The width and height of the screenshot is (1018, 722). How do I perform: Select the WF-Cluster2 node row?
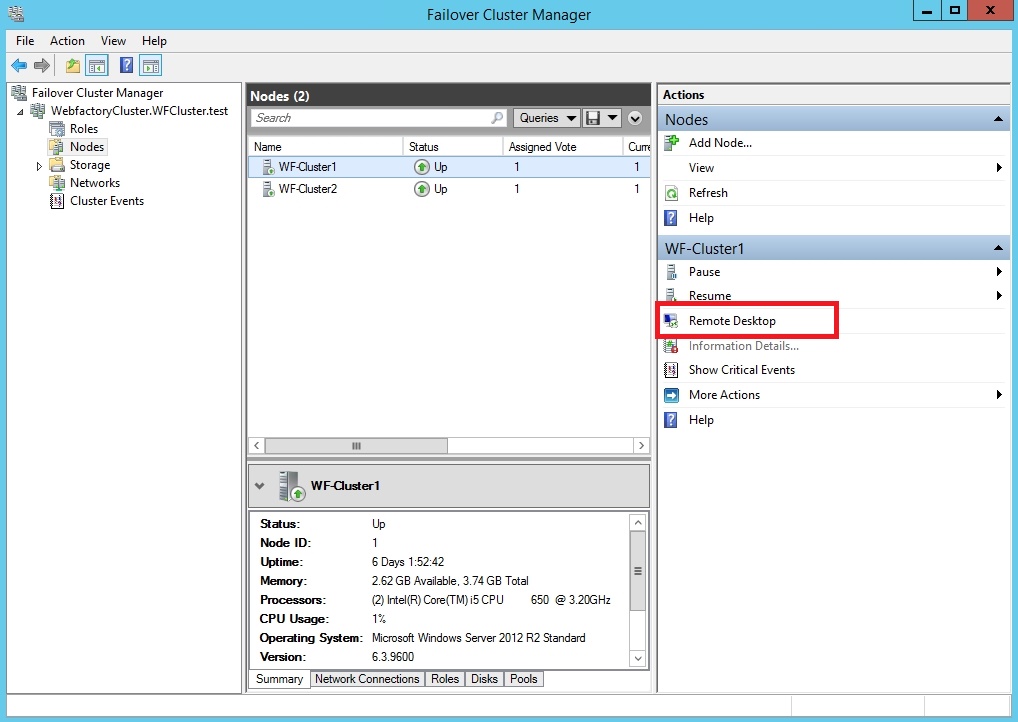coord(307,189)
